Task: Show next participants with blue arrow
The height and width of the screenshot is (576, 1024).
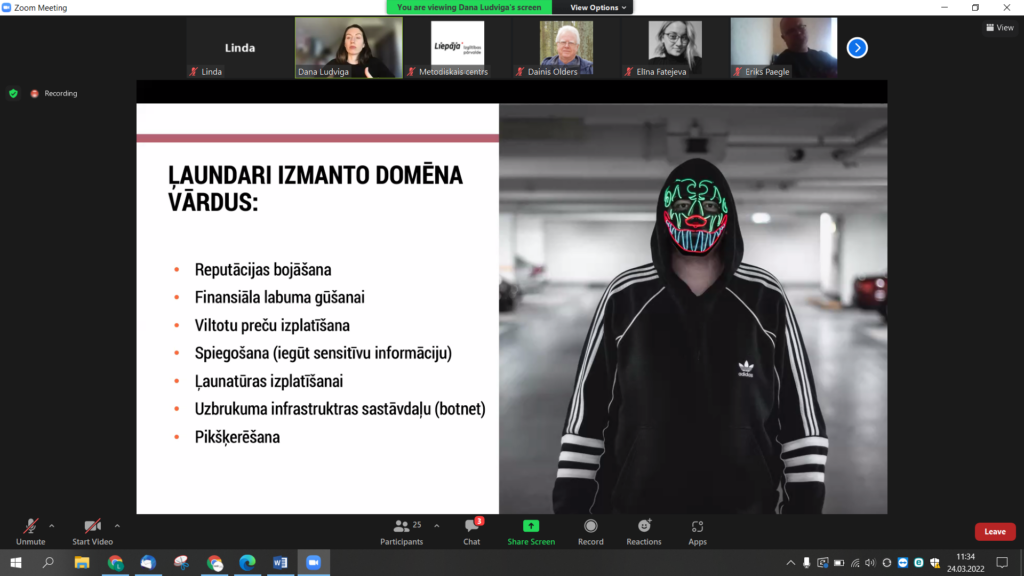Action: 857,47
